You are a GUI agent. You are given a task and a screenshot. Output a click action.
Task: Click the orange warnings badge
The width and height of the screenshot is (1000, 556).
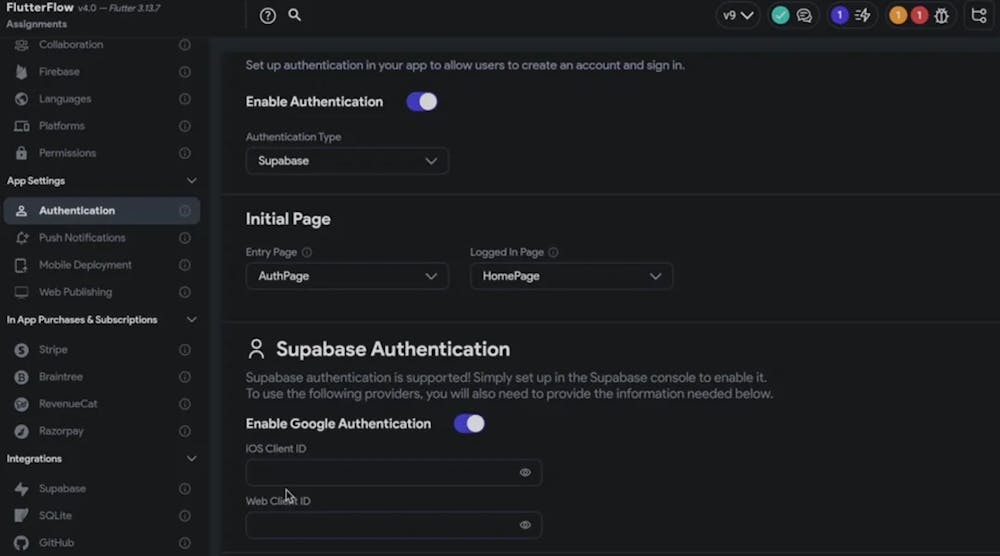(x=898, y=15)
